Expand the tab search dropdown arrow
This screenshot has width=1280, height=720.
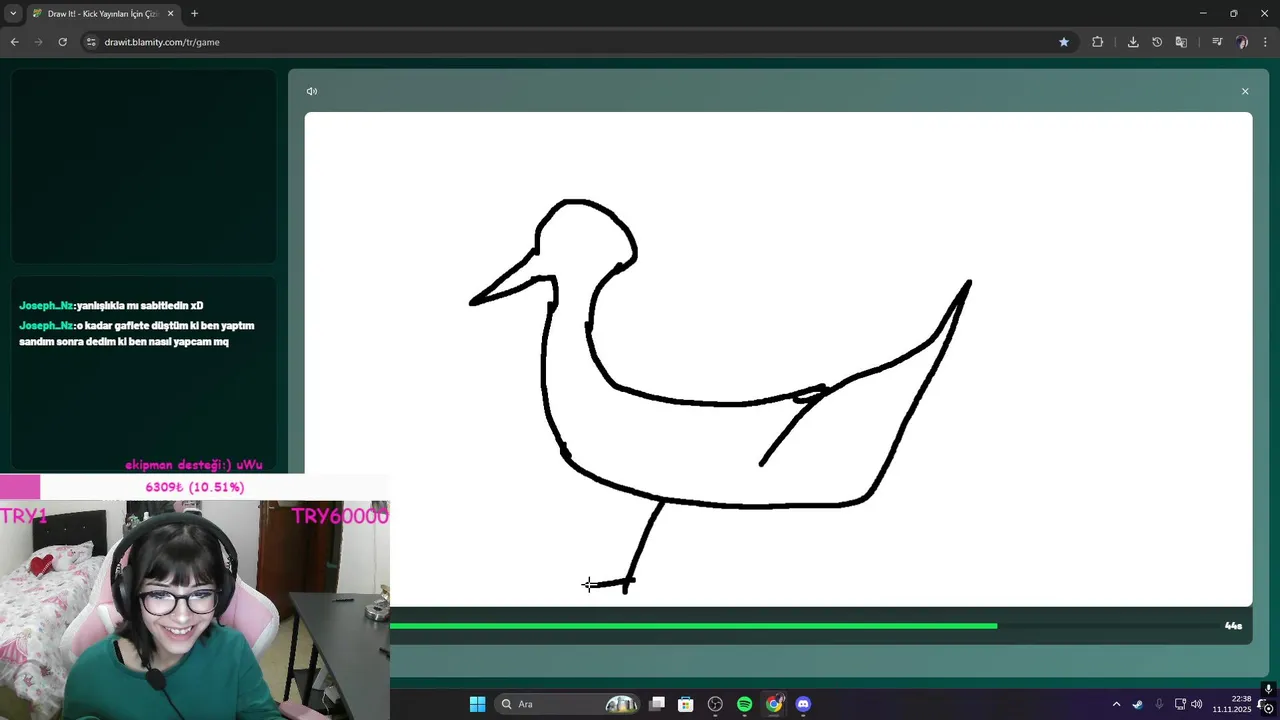tap(13, 14)
